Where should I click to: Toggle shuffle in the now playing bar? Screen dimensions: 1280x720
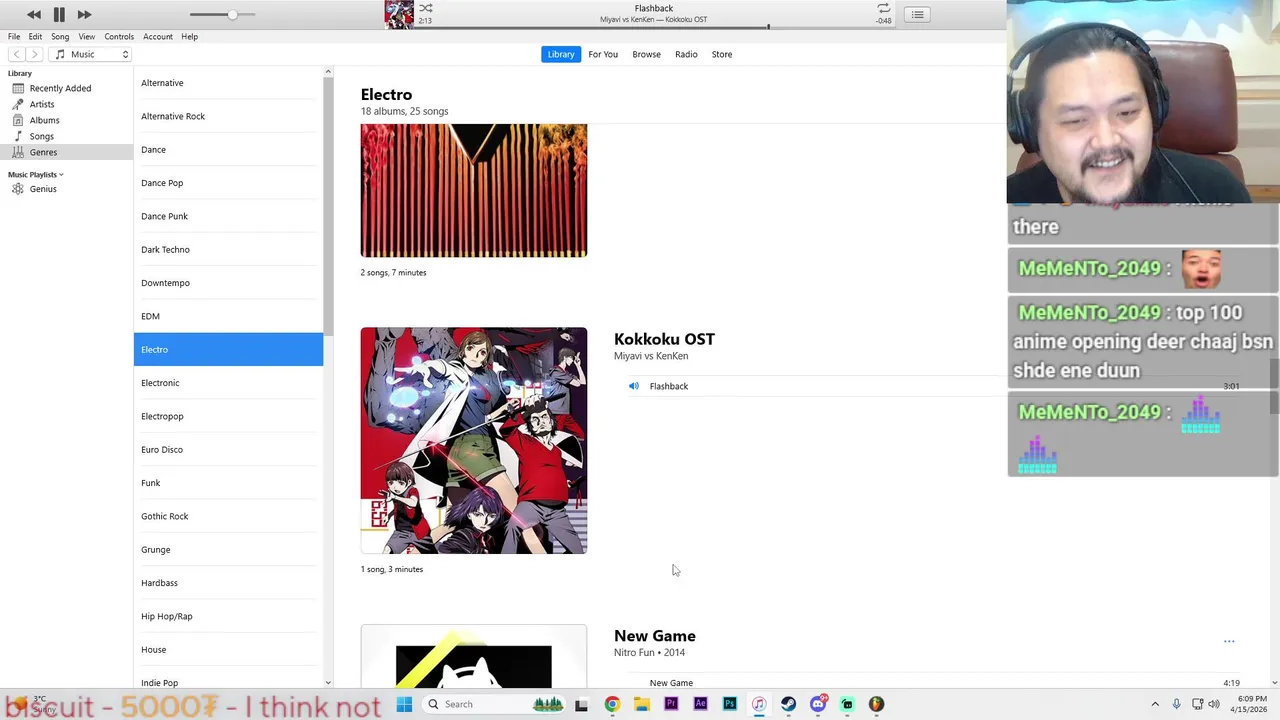tap(426, 8)
